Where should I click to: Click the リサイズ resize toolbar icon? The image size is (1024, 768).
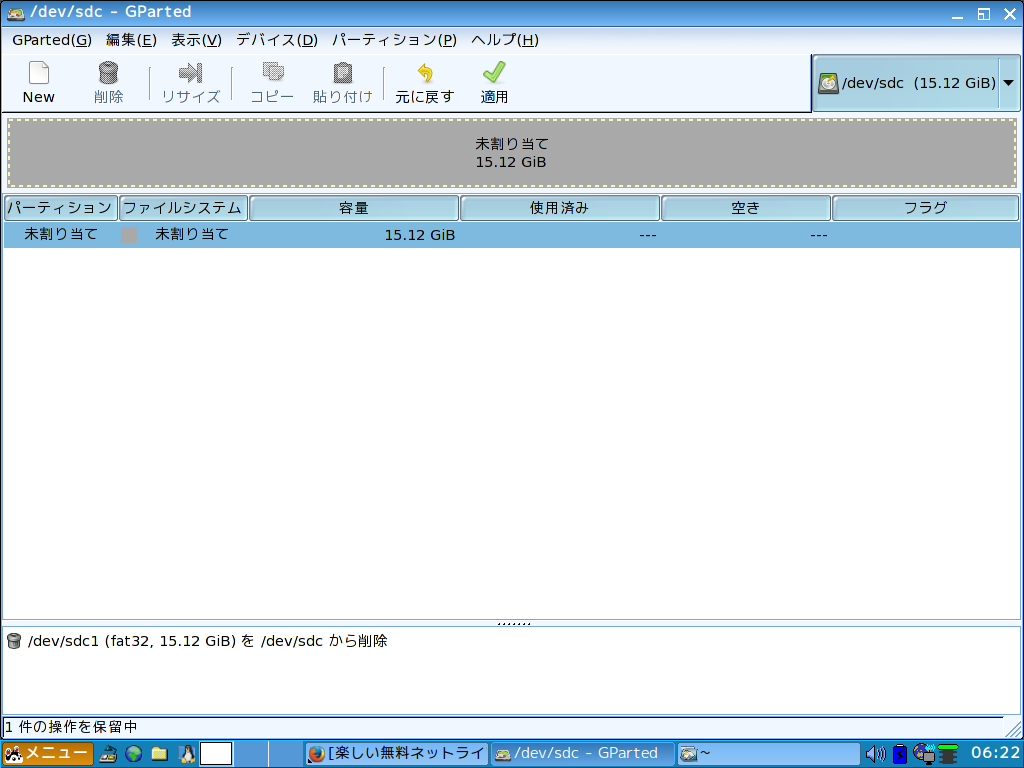click(x=191, y=73)
